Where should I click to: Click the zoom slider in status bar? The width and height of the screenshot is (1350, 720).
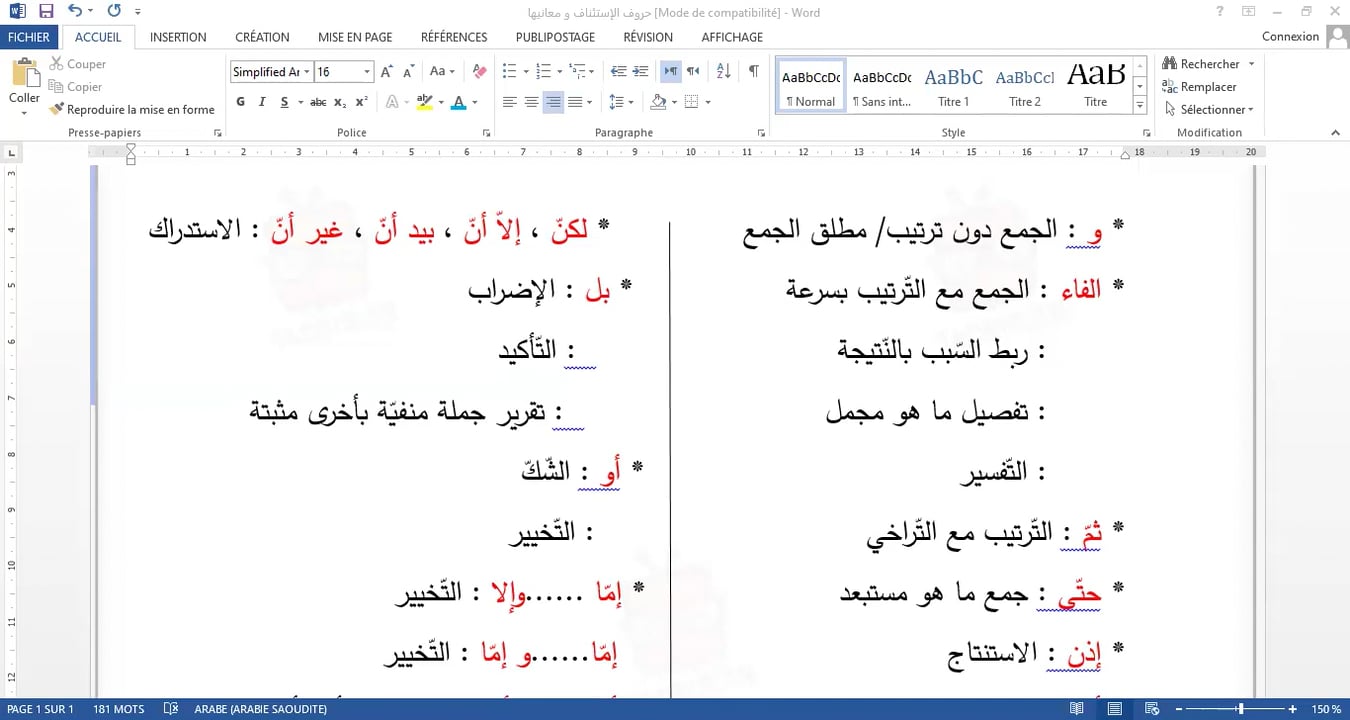[x=1241, y=709]
